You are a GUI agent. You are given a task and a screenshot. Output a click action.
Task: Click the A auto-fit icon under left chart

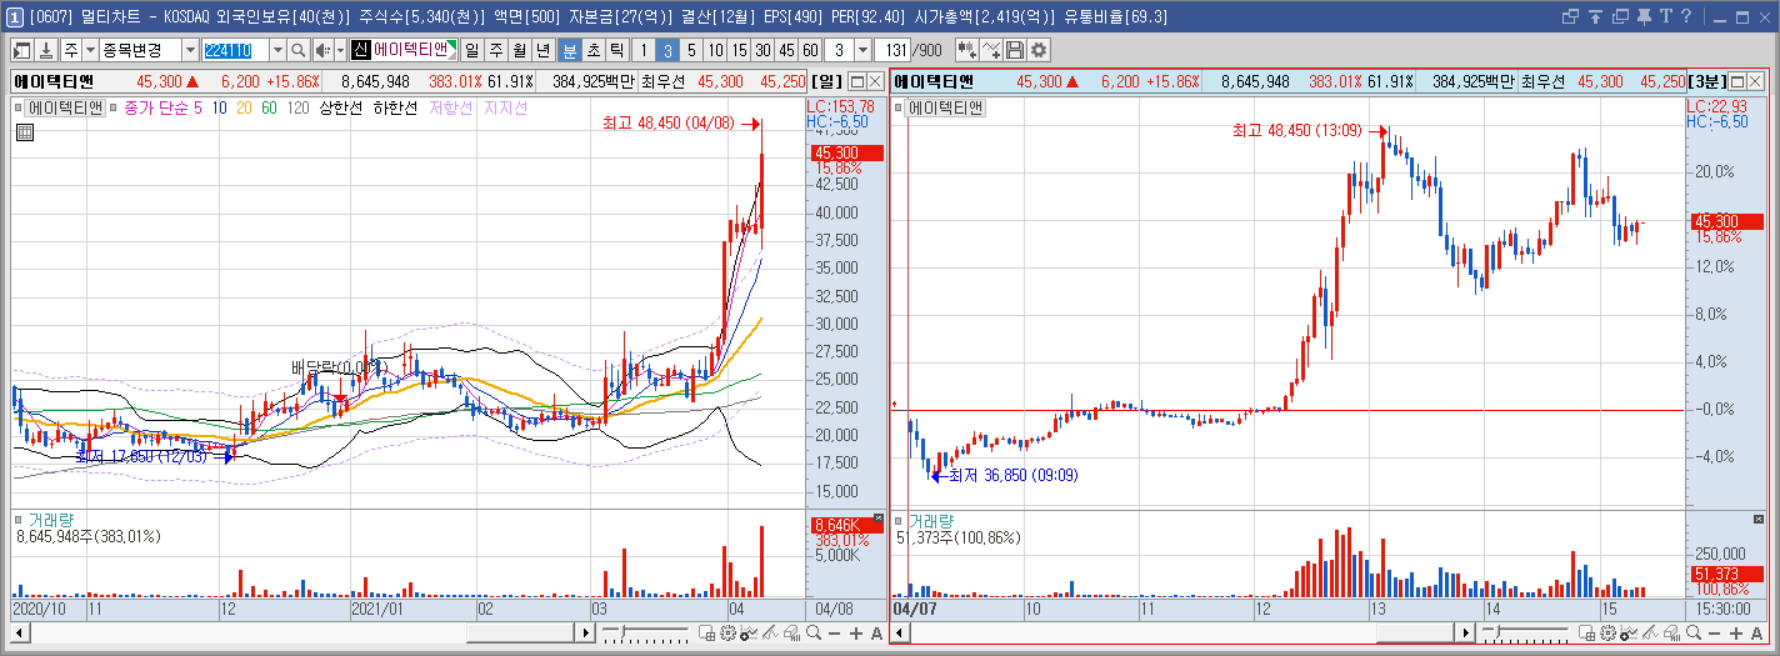(877, 633)
